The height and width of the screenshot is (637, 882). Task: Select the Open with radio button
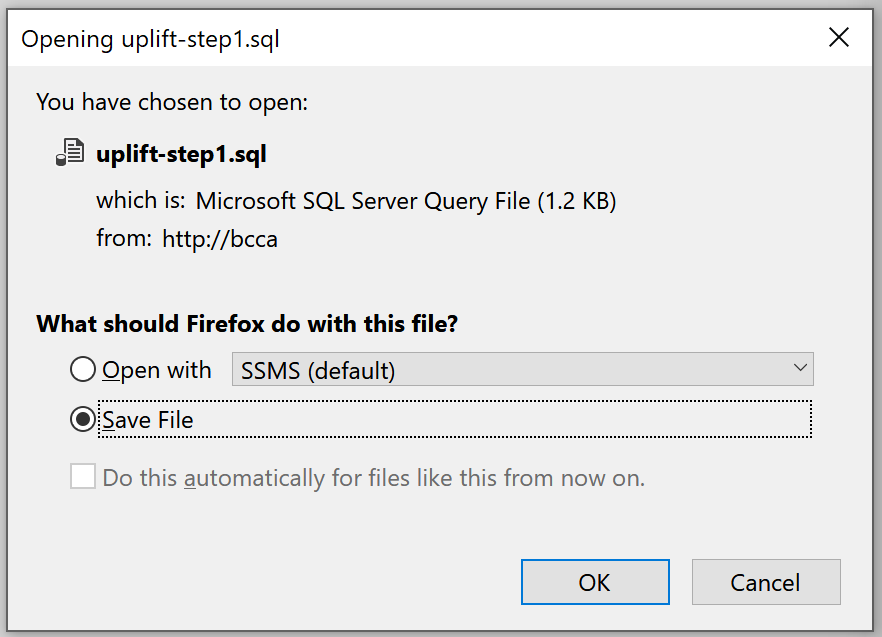click(83, 370)
